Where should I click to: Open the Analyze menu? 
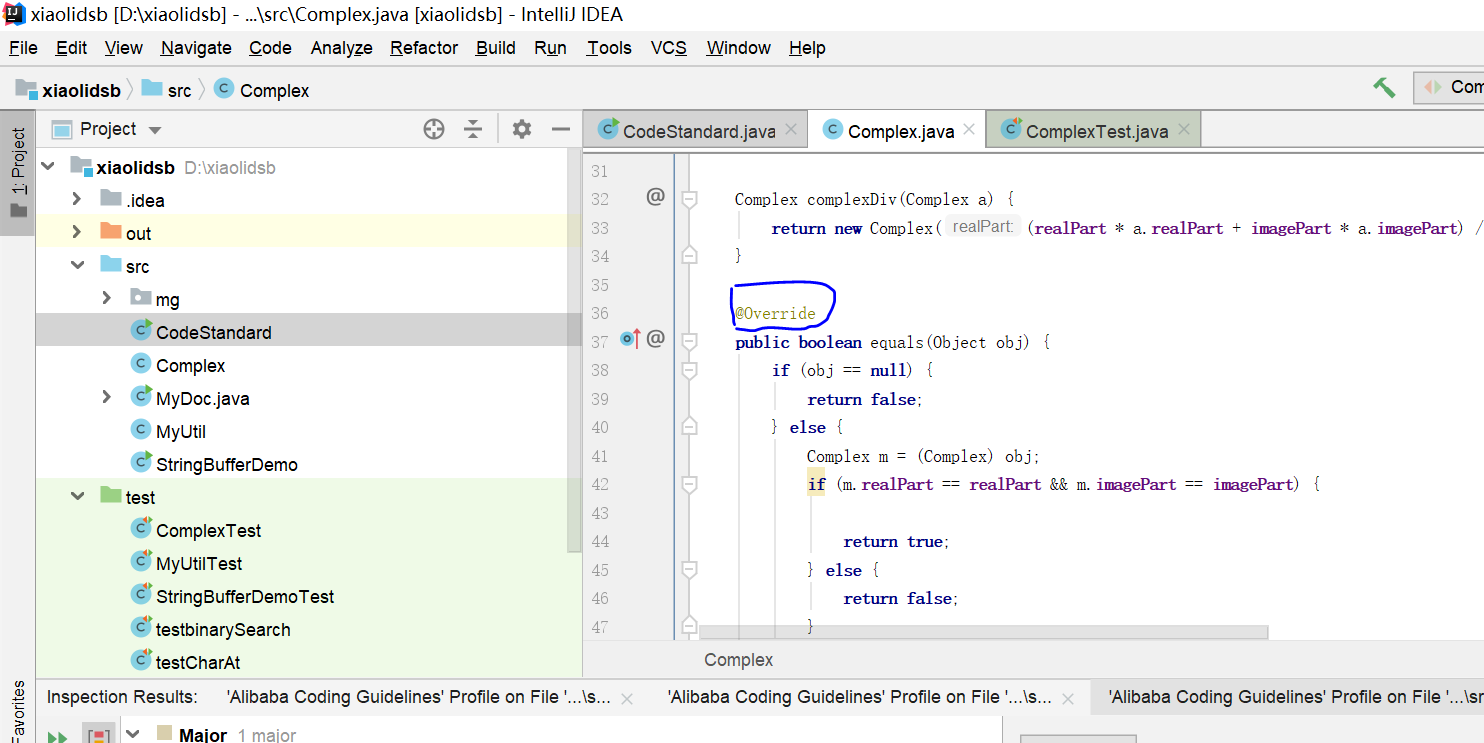pos(341,48)
